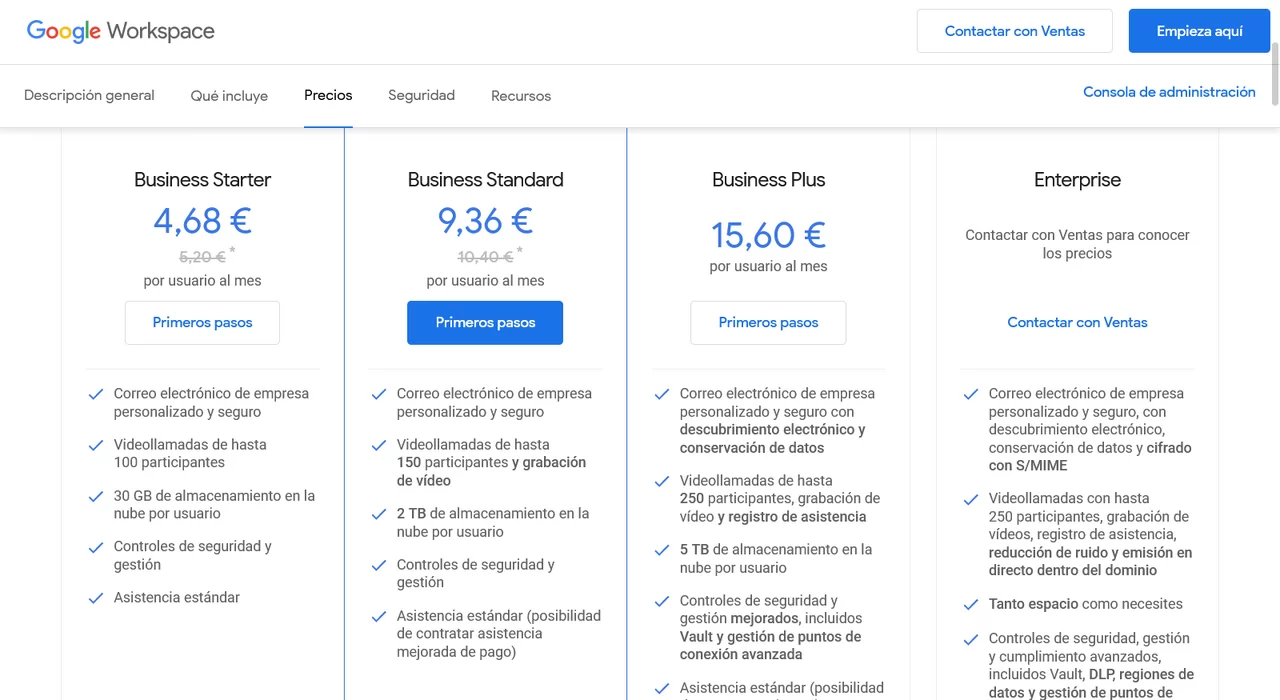The image size is (1280, 700).
Task: Click checkmark beside '30 GB de almacenamiento'
Action: 96,496
